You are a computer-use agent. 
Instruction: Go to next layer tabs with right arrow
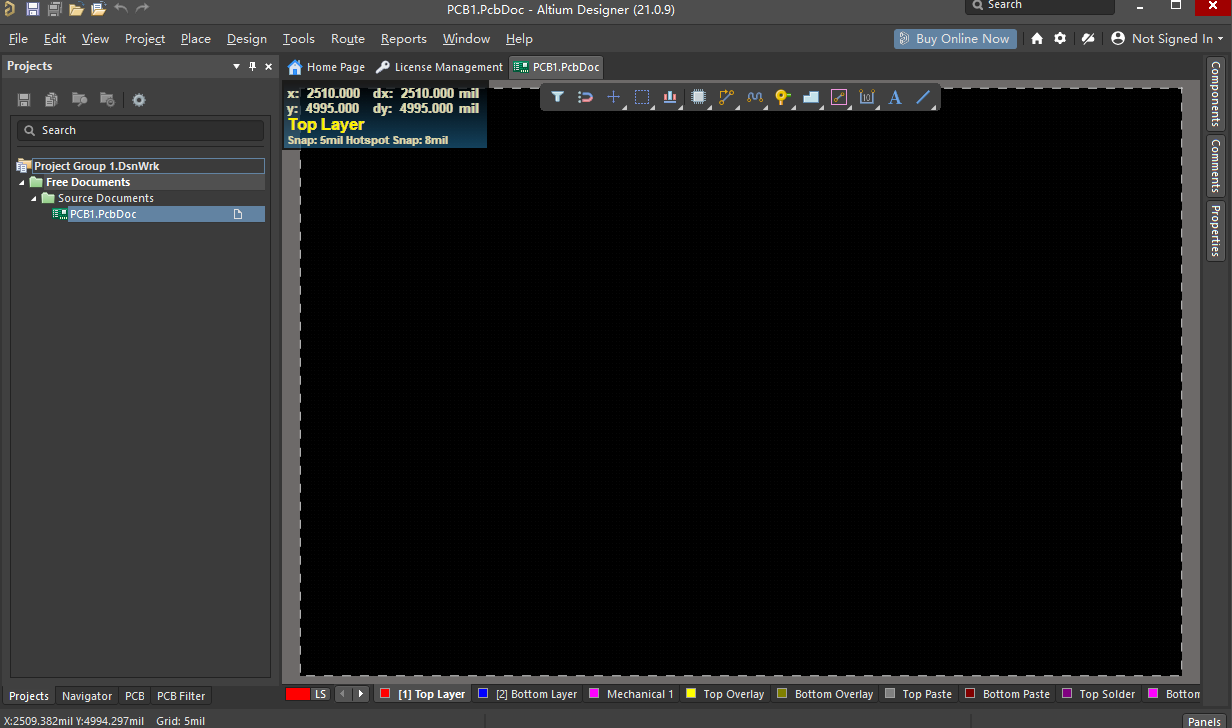(x=361, y=694)
